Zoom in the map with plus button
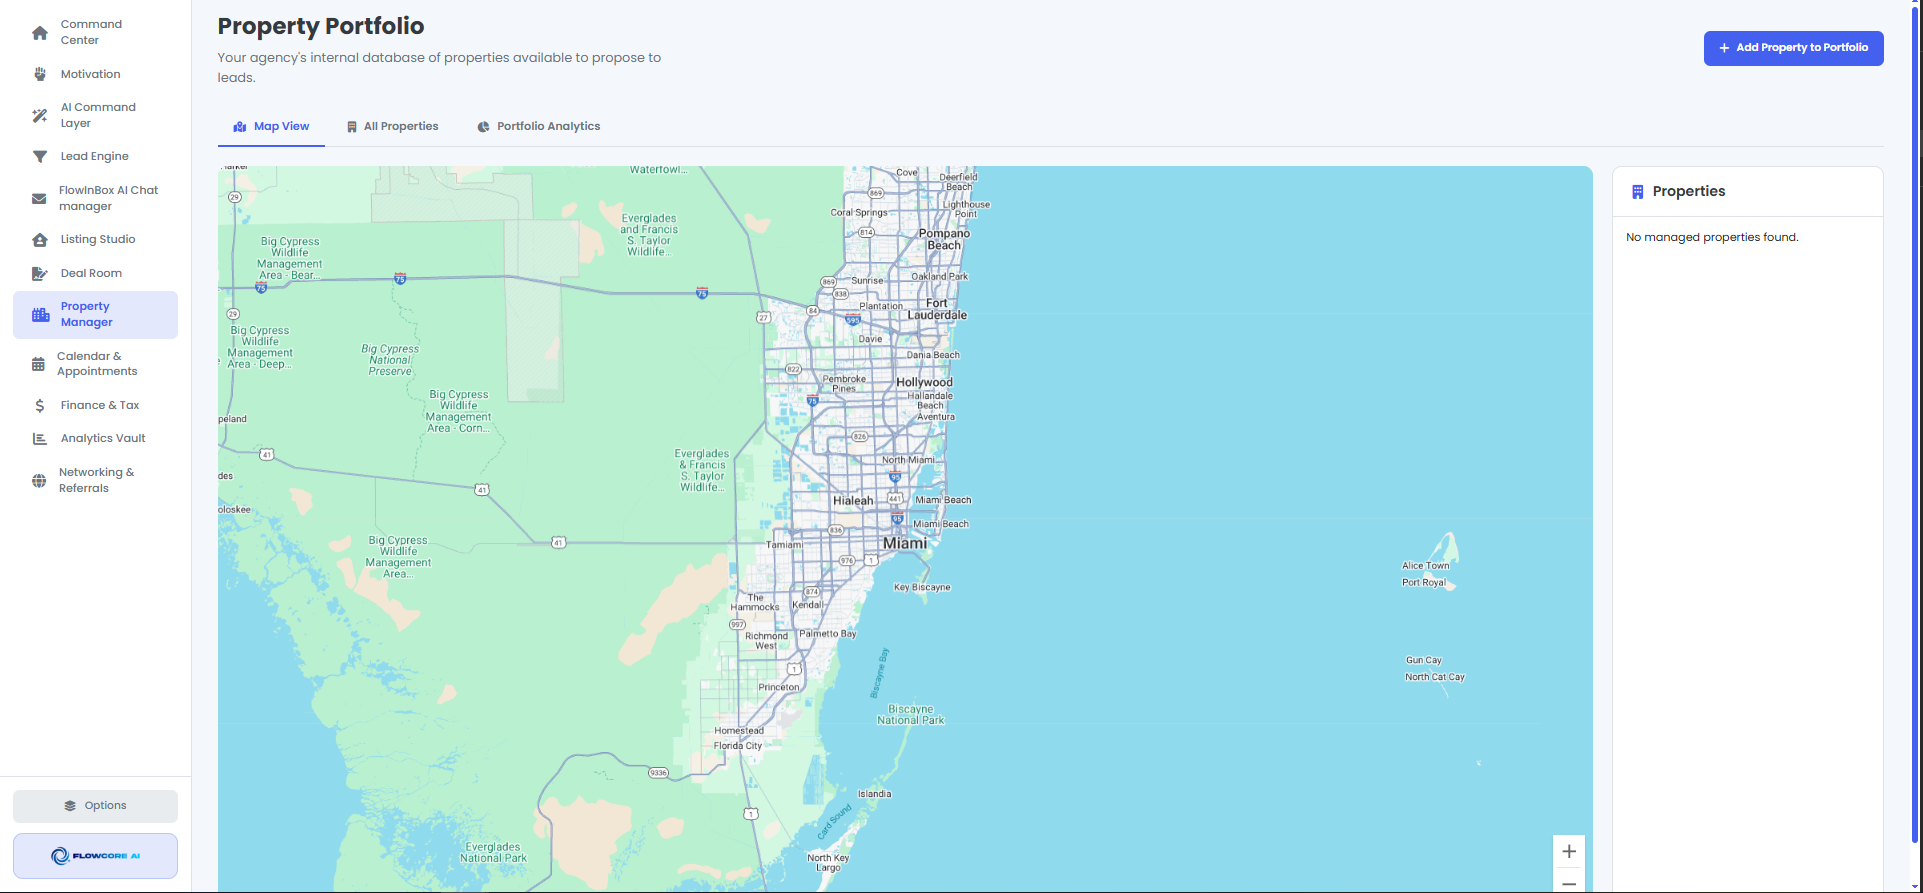The image size is (1923, 893). [1569, 851]
